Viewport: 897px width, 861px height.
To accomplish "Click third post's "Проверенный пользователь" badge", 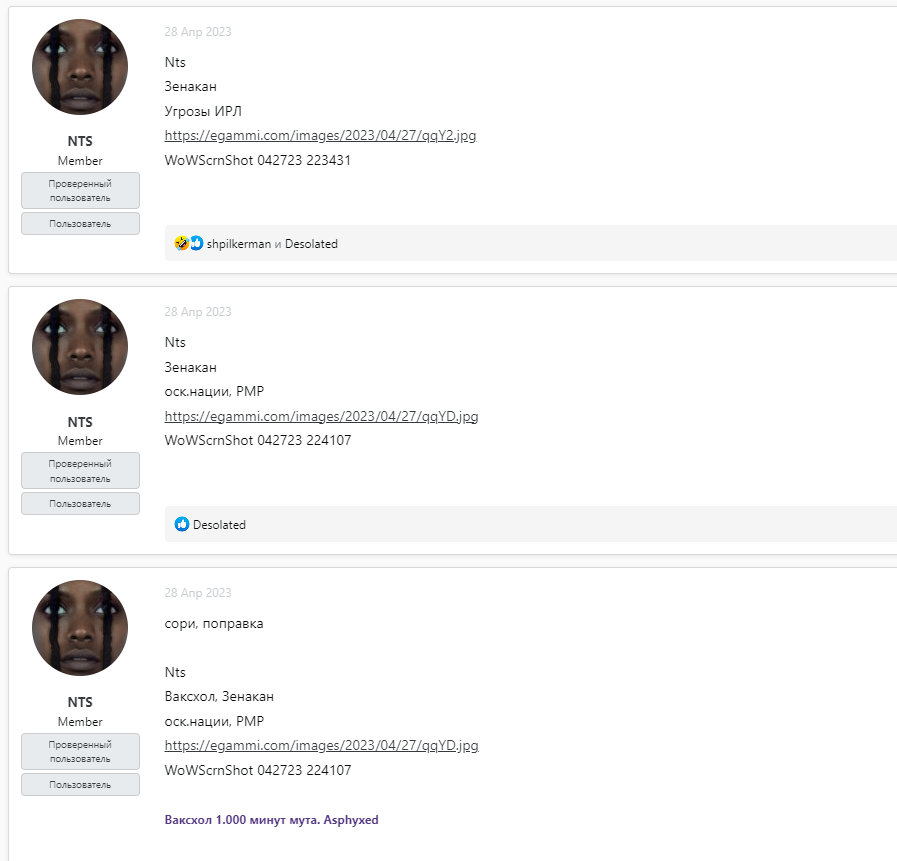I will pos(80,751).
